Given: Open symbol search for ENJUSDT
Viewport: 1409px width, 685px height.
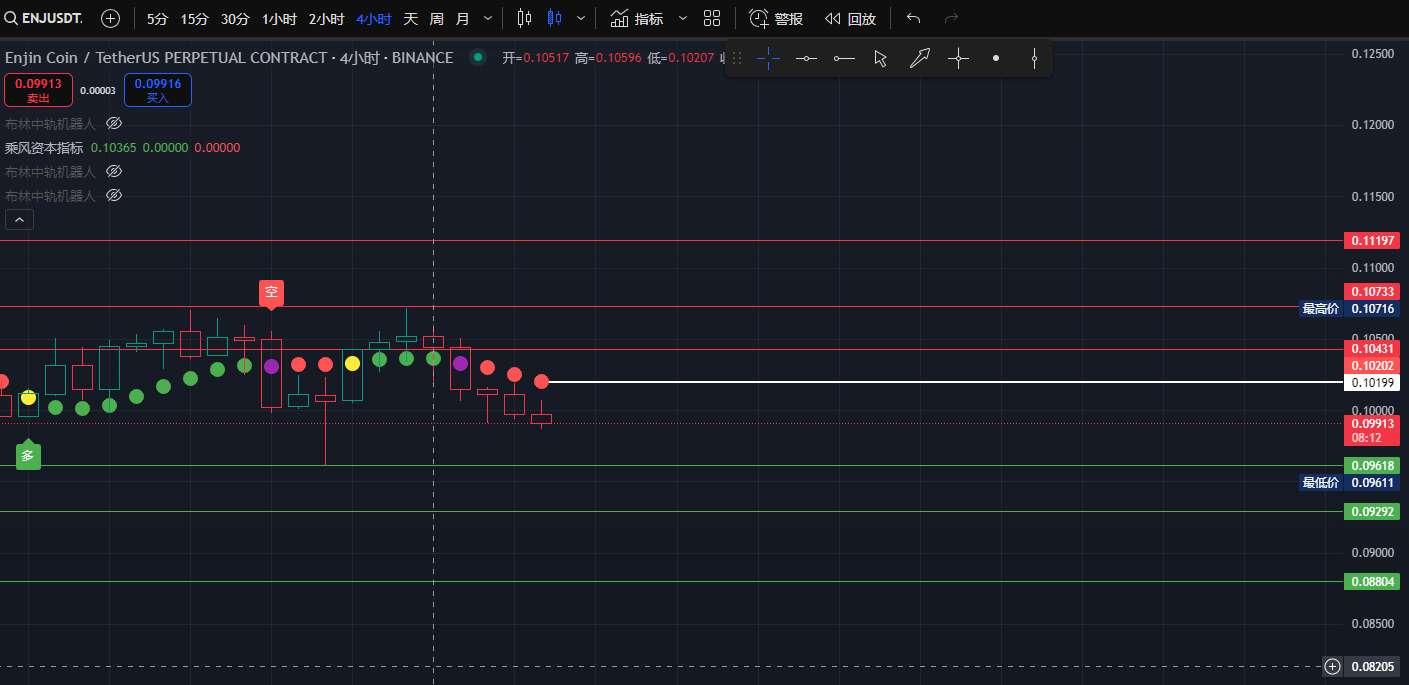Looking at the screenshot, I should 44,18.
